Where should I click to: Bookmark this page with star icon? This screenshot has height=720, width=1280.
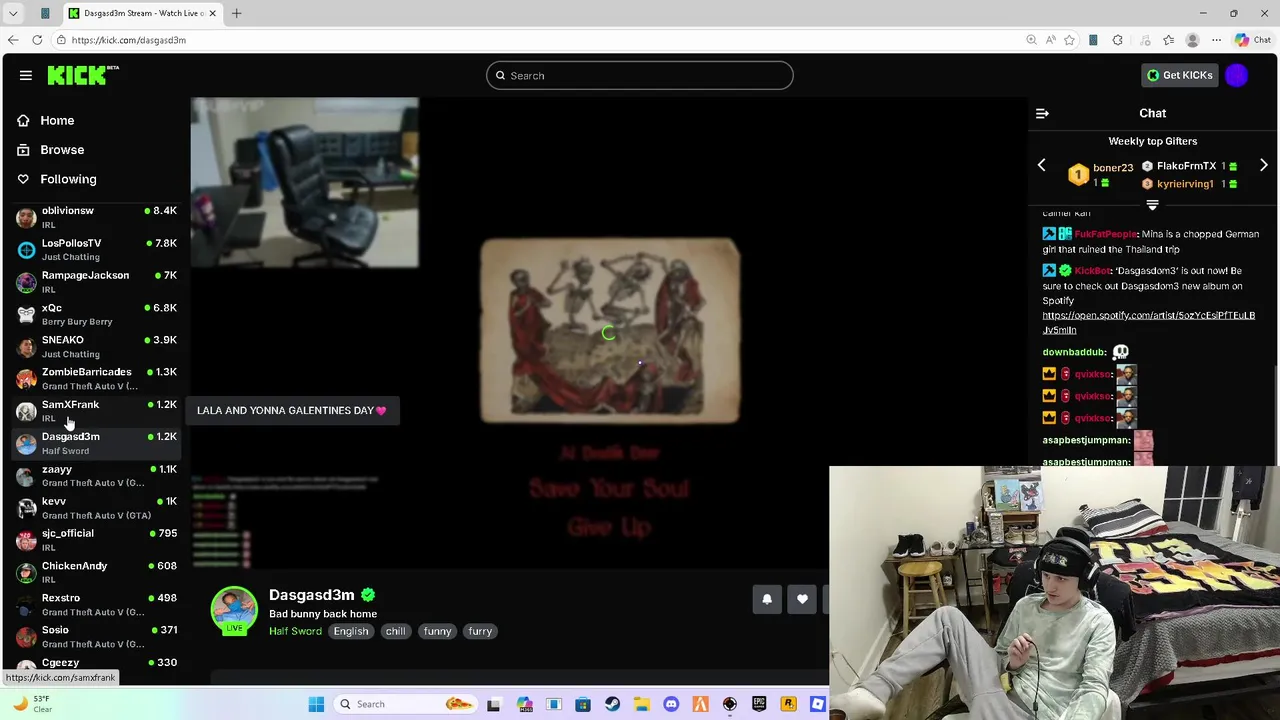point(1069,40)
